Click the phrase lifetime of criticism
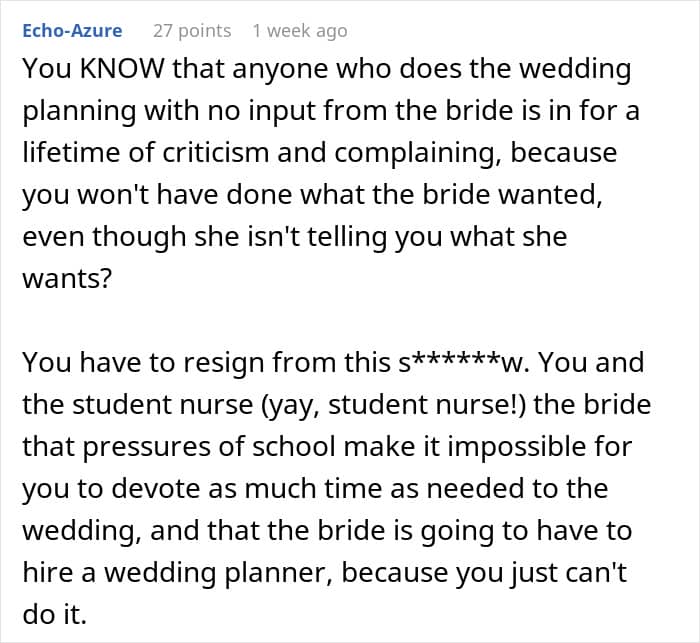 pos(146,152)
